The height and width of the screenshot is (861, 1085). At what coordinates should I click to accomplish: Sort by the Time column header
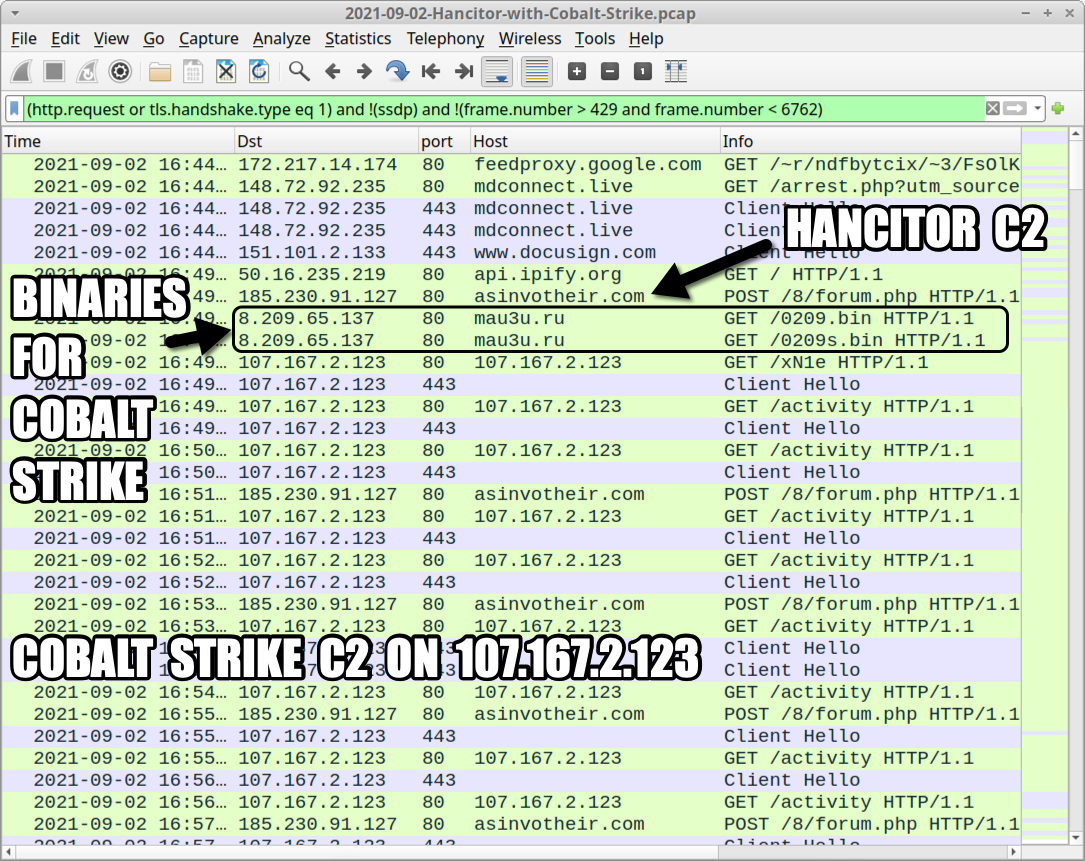point(118,141)
